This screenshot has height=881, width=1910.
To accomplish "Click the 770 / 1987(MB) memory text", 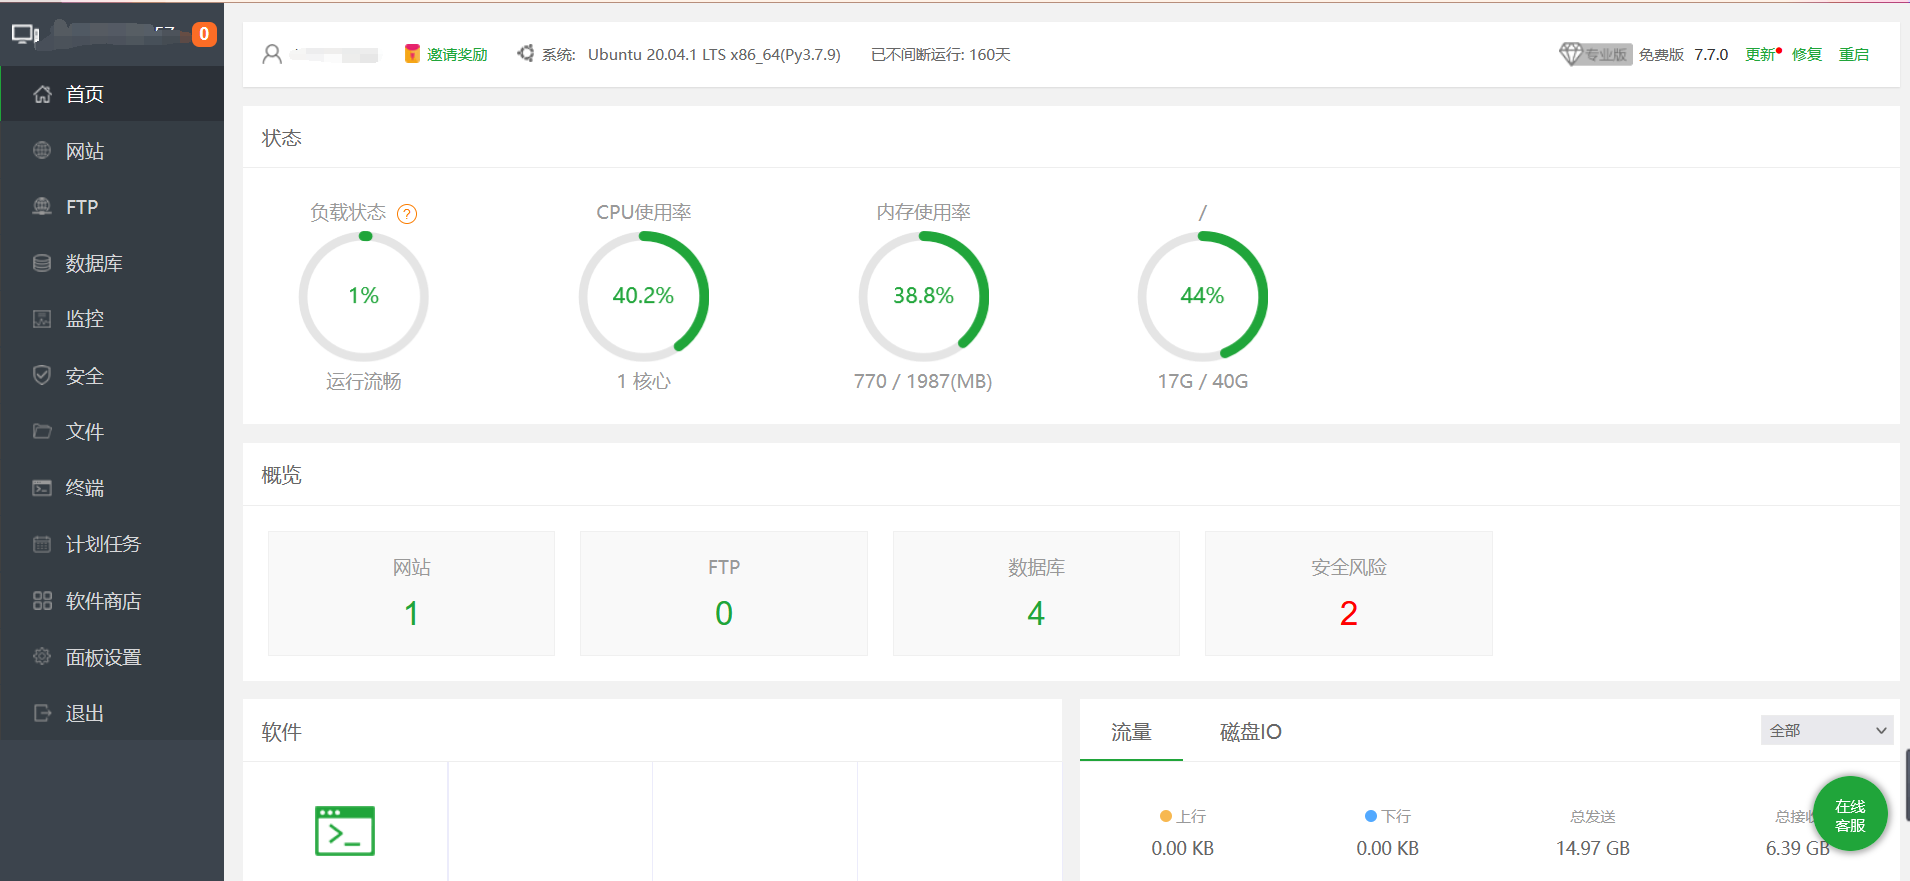I will click(x=923, y=381).
